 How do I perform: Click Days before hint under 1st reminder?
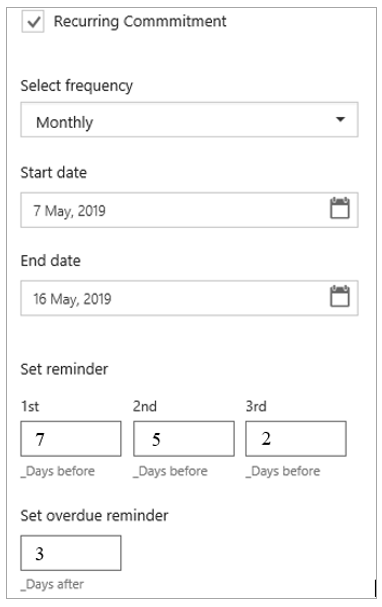click(x=58, y=471)
